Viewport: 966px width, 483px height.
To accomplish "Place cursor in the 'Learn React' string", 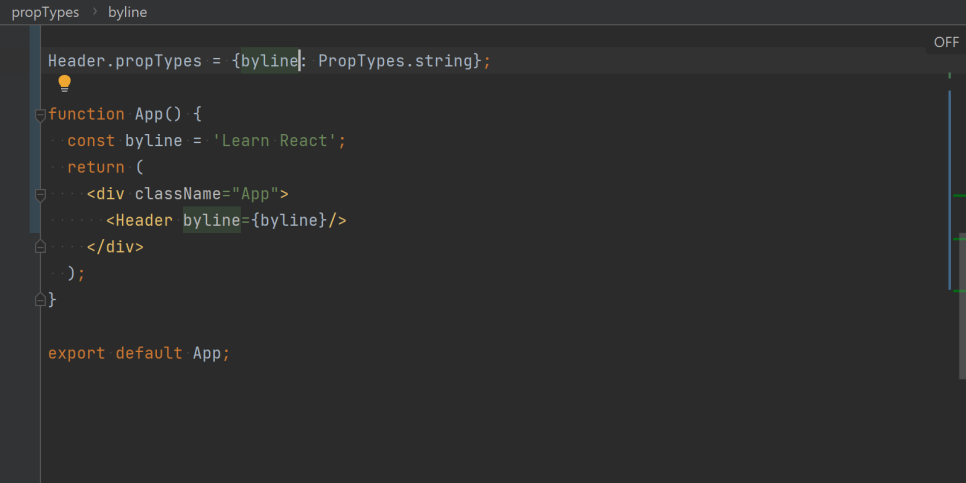I will [275, 141].
